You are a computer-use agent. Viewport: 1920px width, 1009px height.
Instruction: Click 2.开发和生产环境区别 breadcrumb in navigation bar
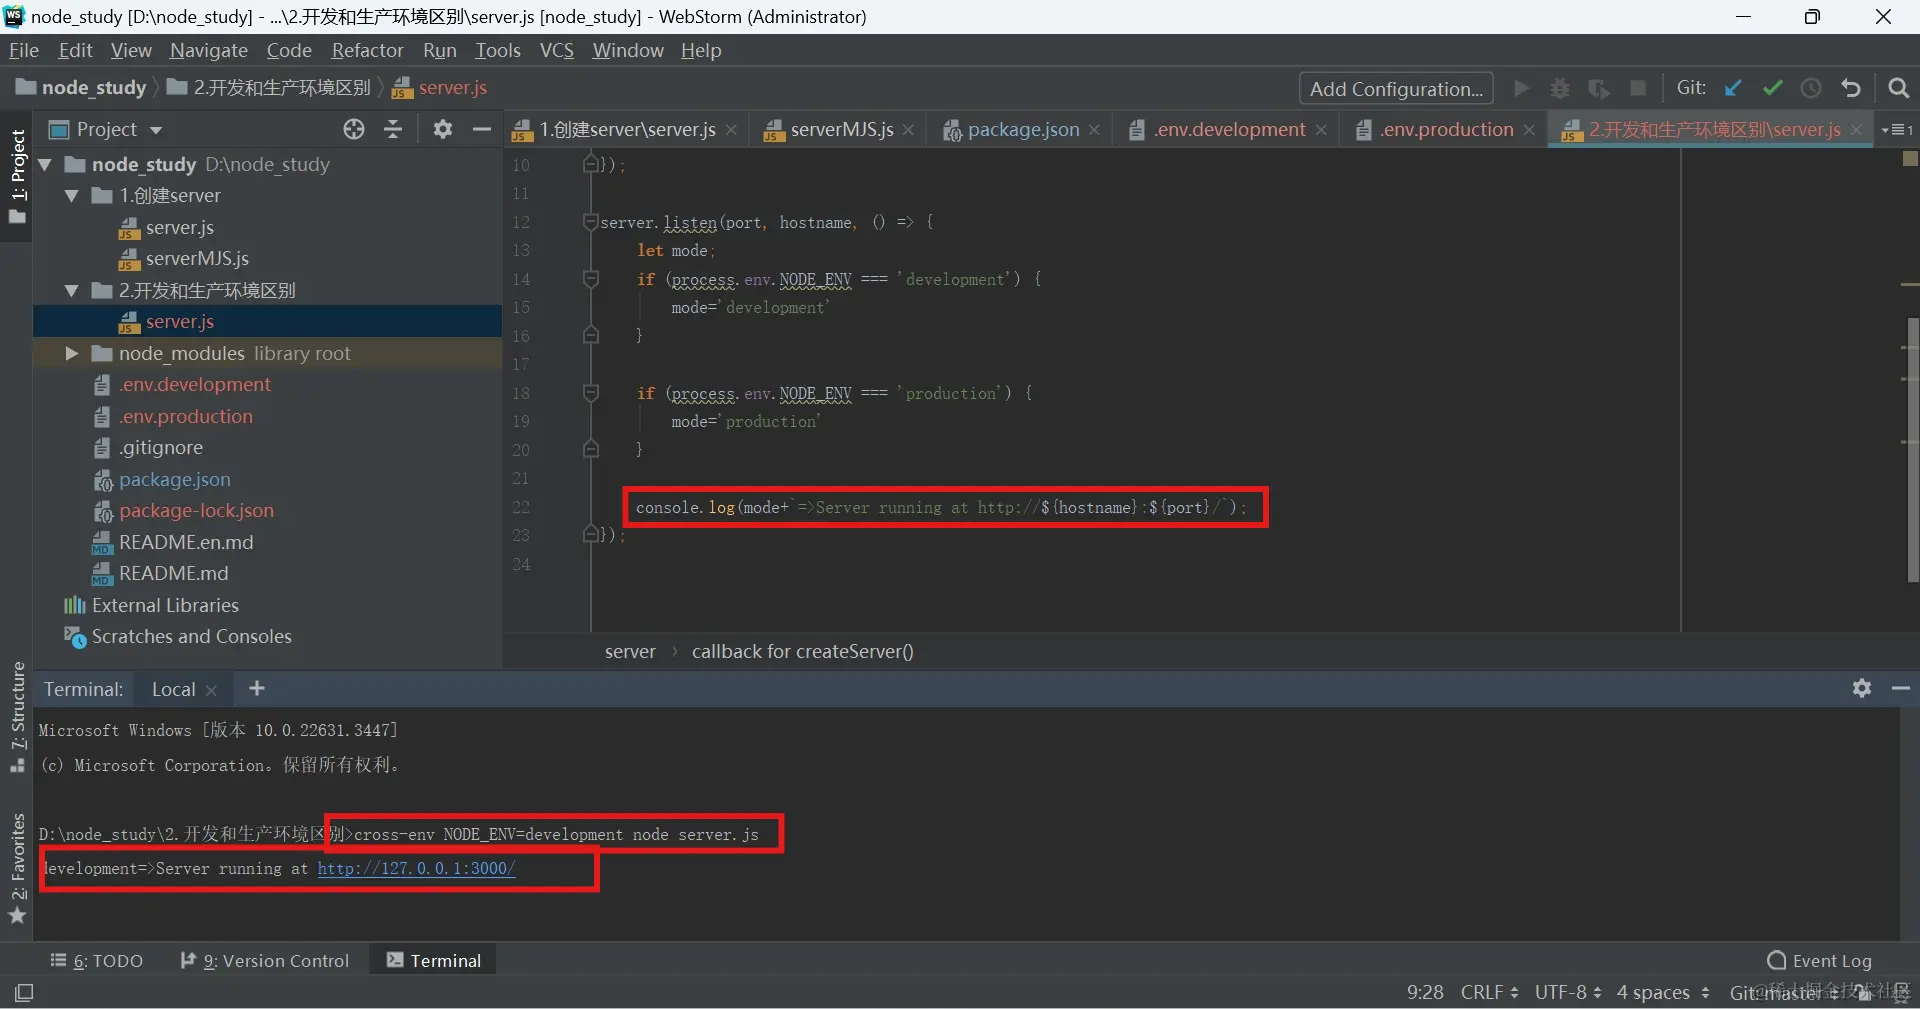pyautogui.click(x=269, y=88)
